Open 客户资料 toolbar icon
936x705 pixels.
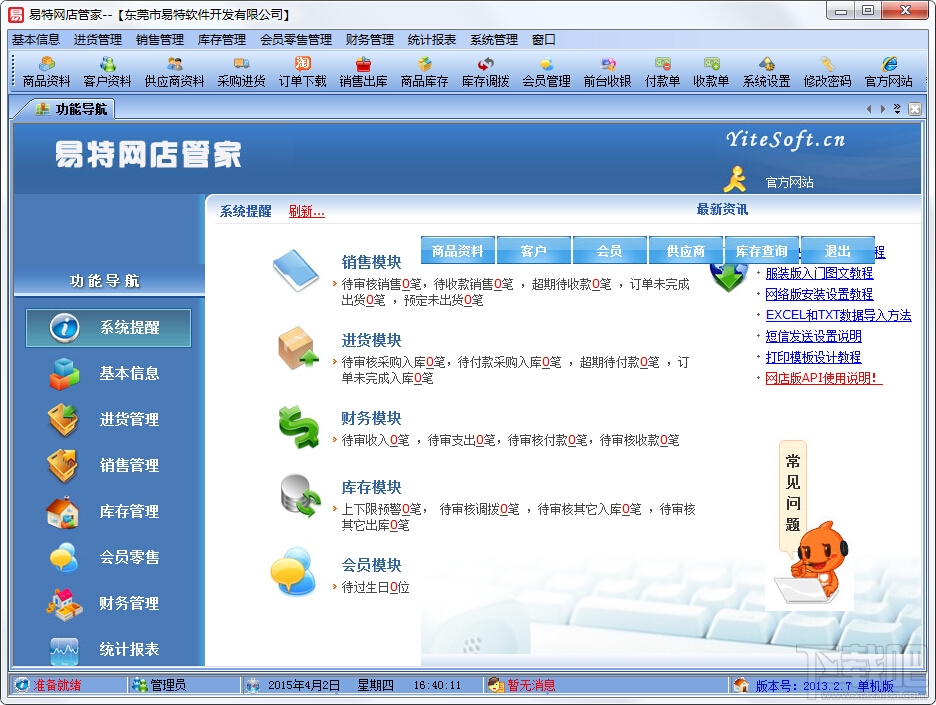click(x=107, y=72)
